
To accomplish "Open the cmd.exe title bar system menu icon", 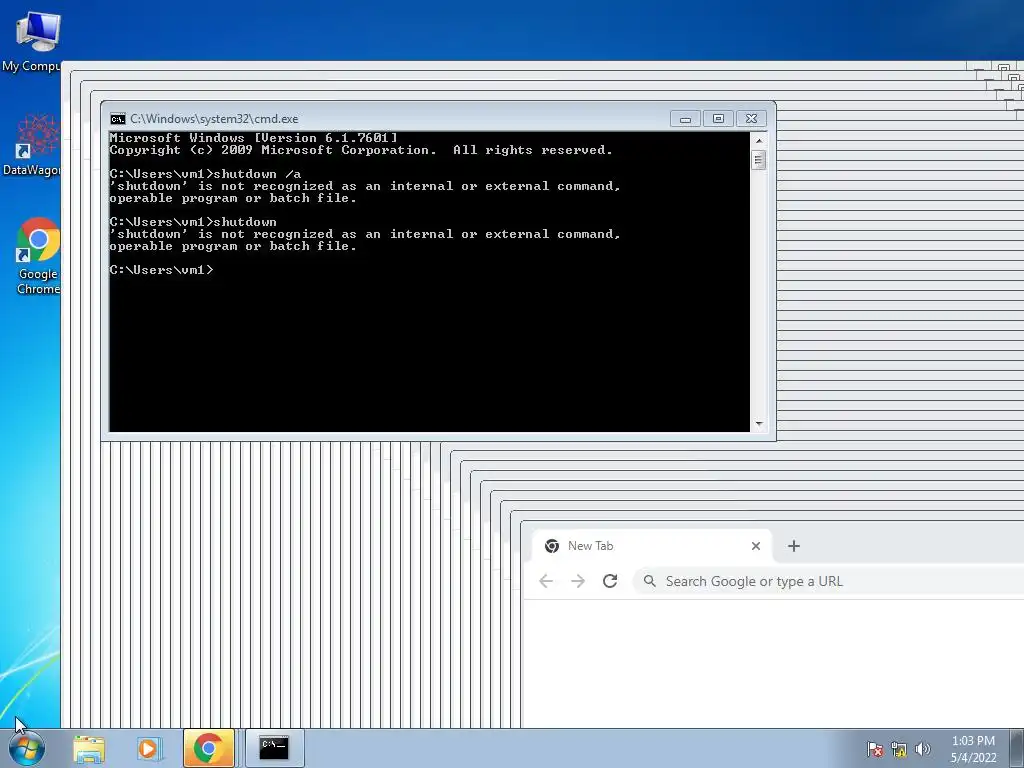I will 118,119.
